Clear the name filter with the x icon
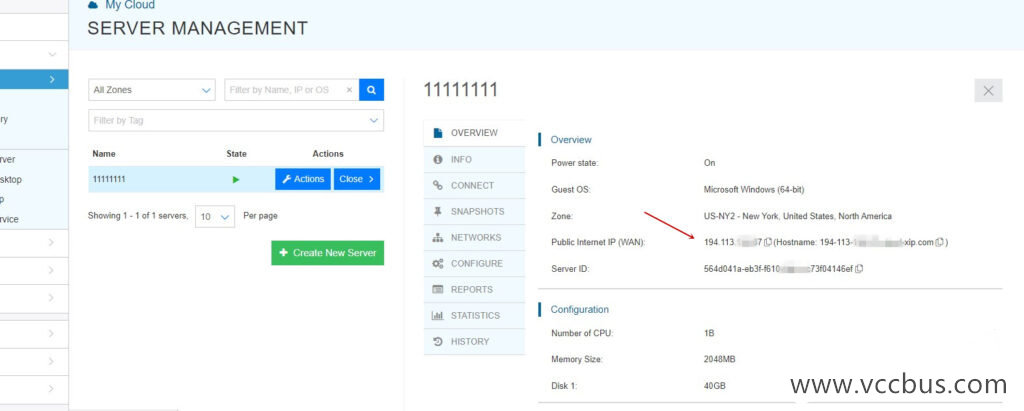1024x411 pixels. 349,90
